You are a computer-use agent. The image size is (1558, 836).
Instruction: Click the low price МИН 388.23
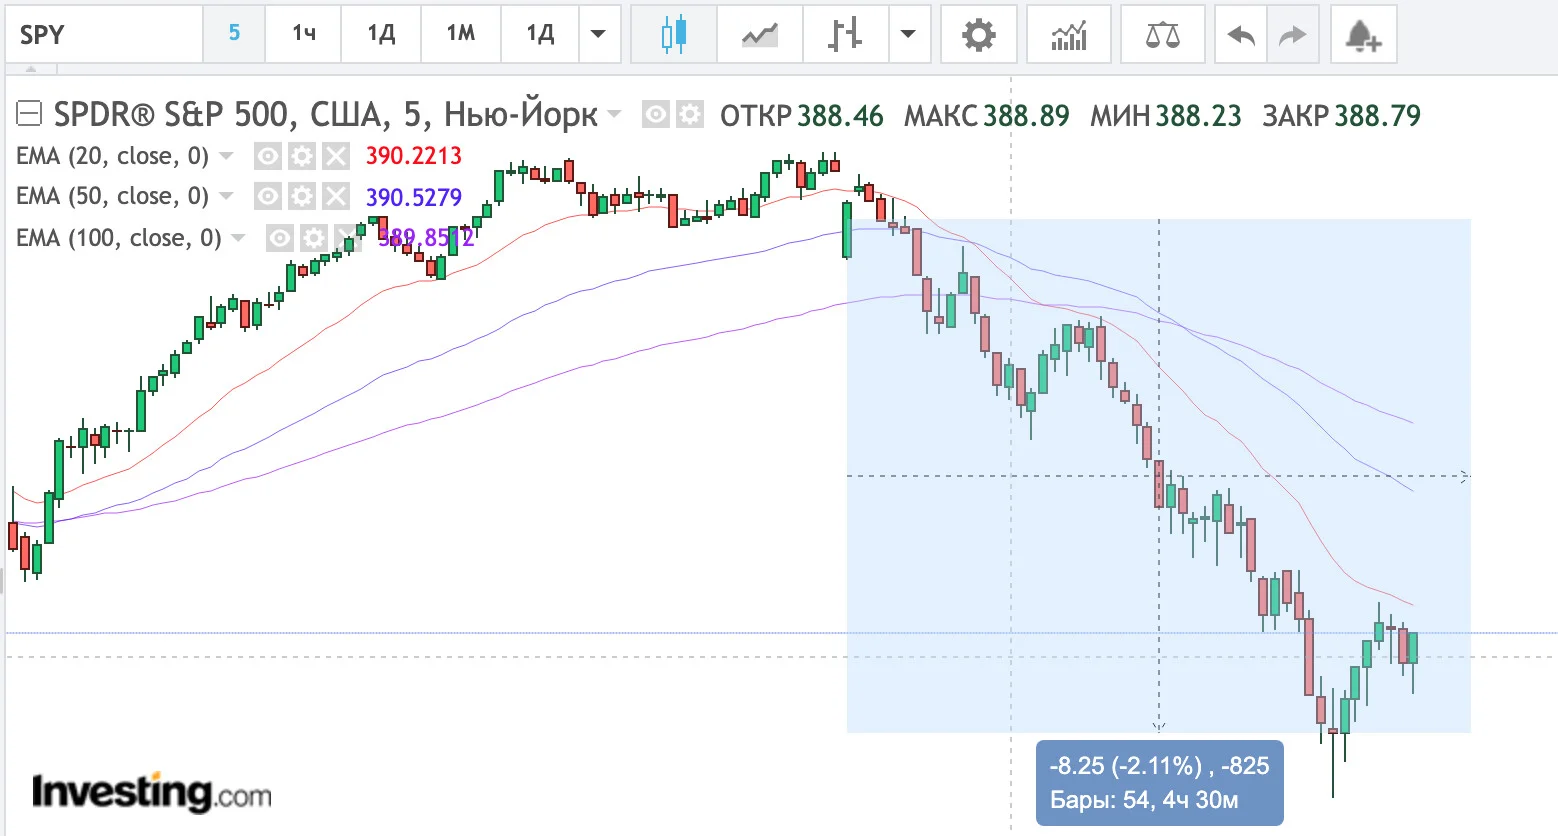point(1166,116)
